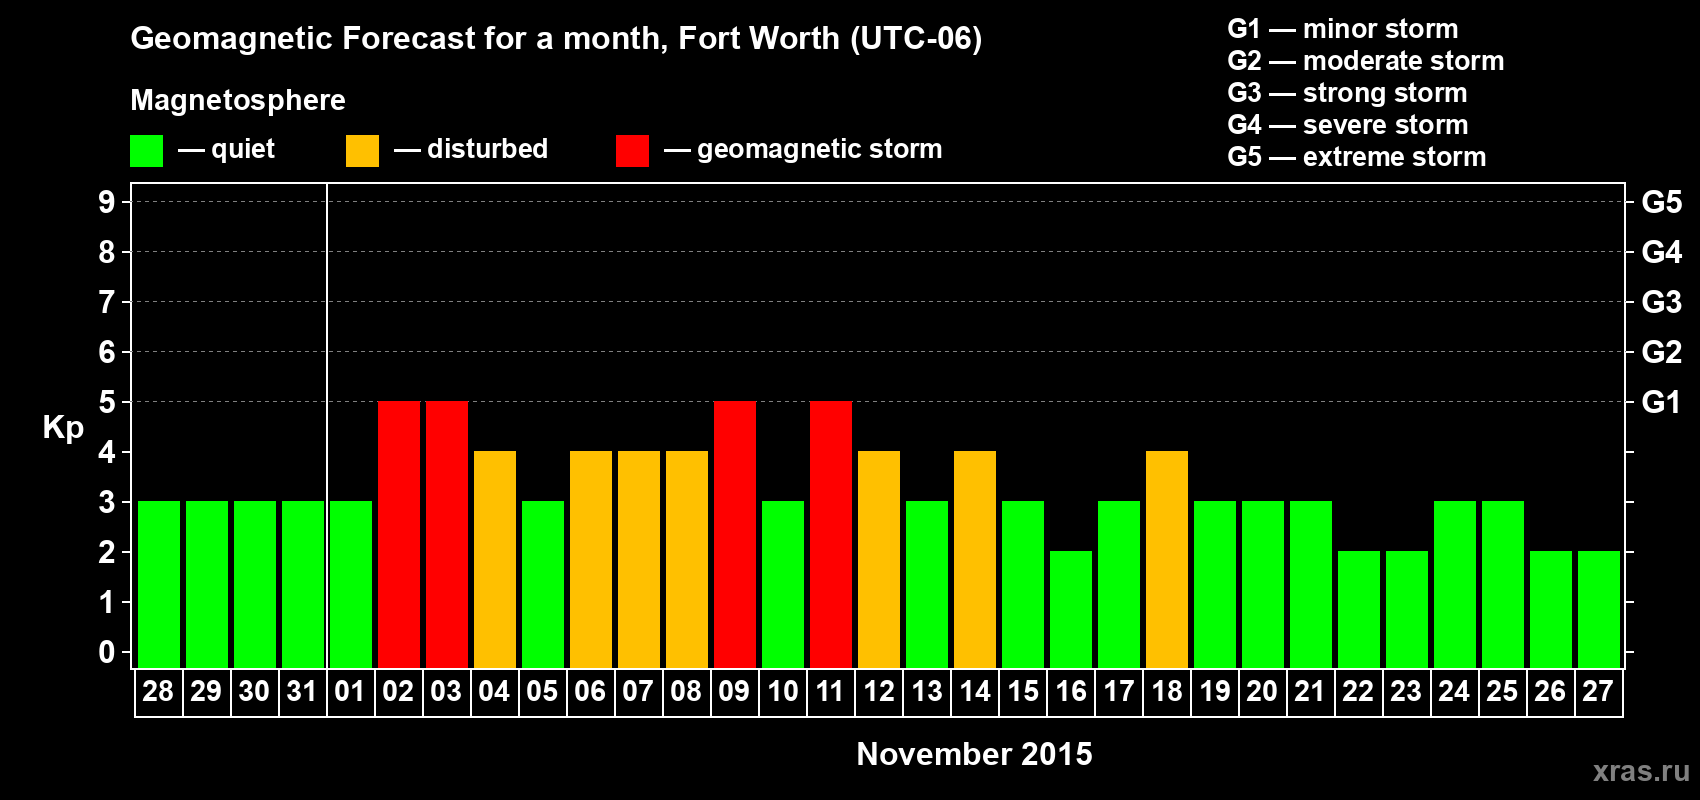Select the orange bar for November 12

[x=879, y=560]
